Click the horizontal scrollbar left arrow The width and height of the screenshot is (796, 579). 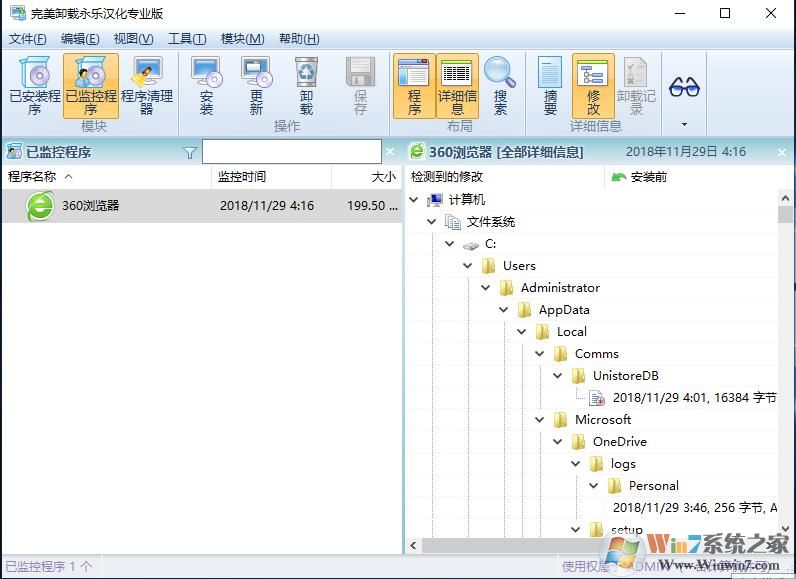click(413, 546)
